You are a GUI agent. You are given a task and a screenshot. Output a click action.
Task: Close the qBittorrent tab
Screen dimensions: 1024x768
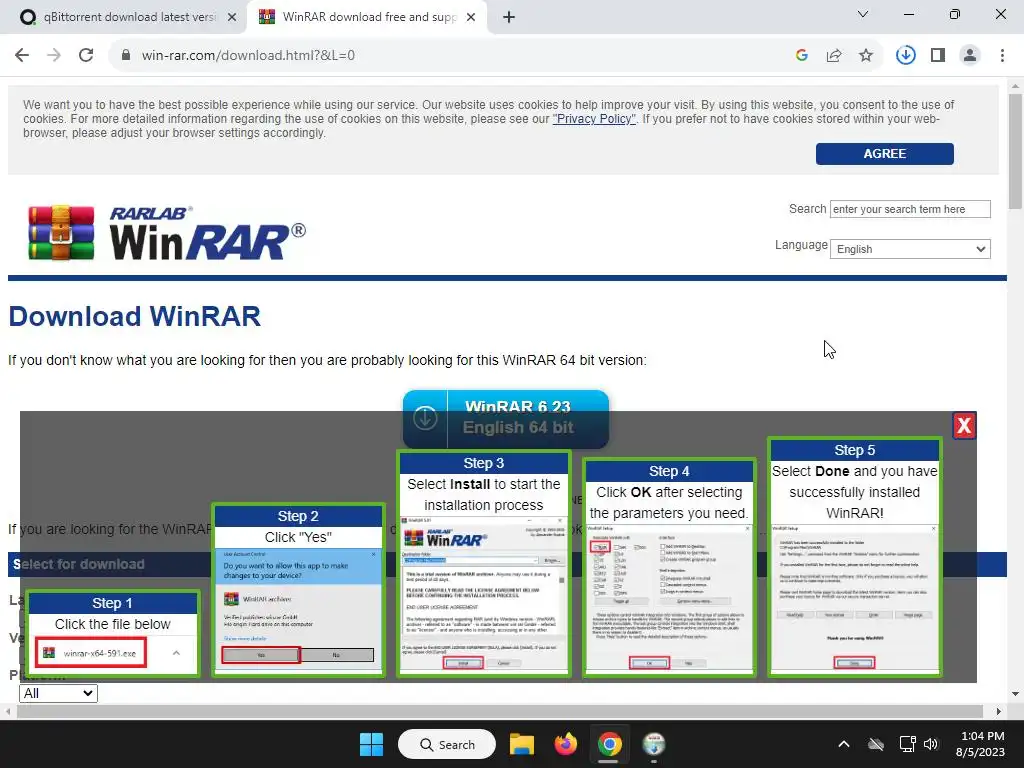pos(232,17)
